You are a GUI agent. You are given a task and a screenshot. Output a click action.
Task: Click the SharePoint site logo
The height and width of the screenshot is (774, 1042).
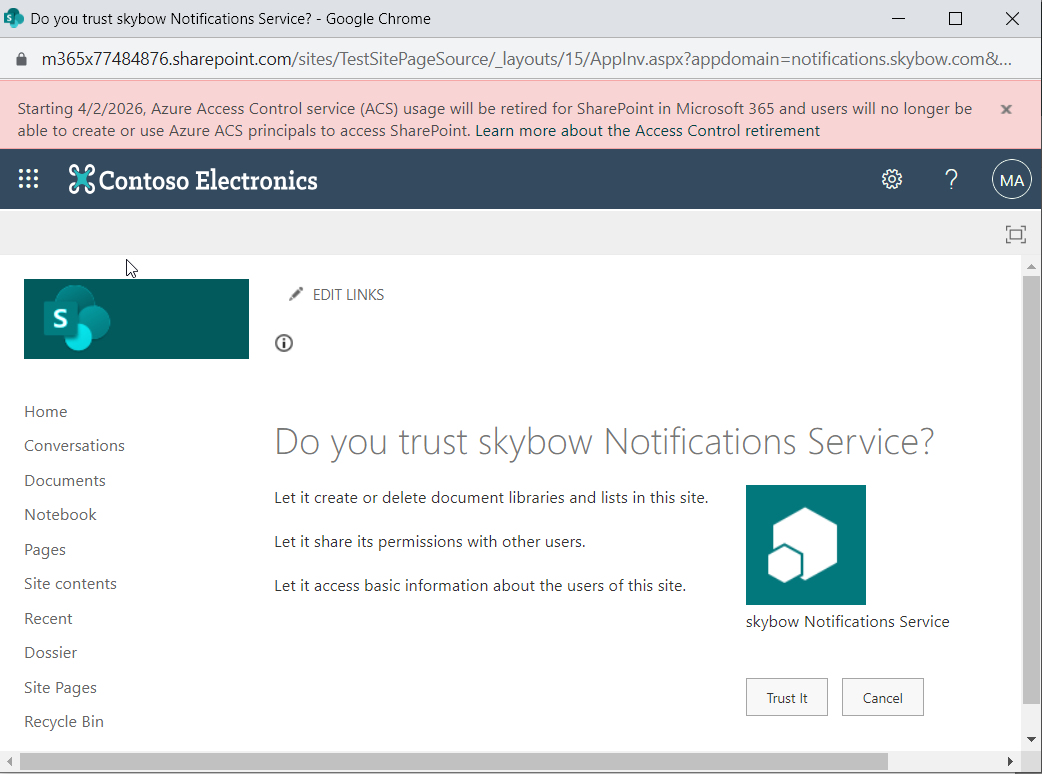pyautogui.click(x=136, y=319)
